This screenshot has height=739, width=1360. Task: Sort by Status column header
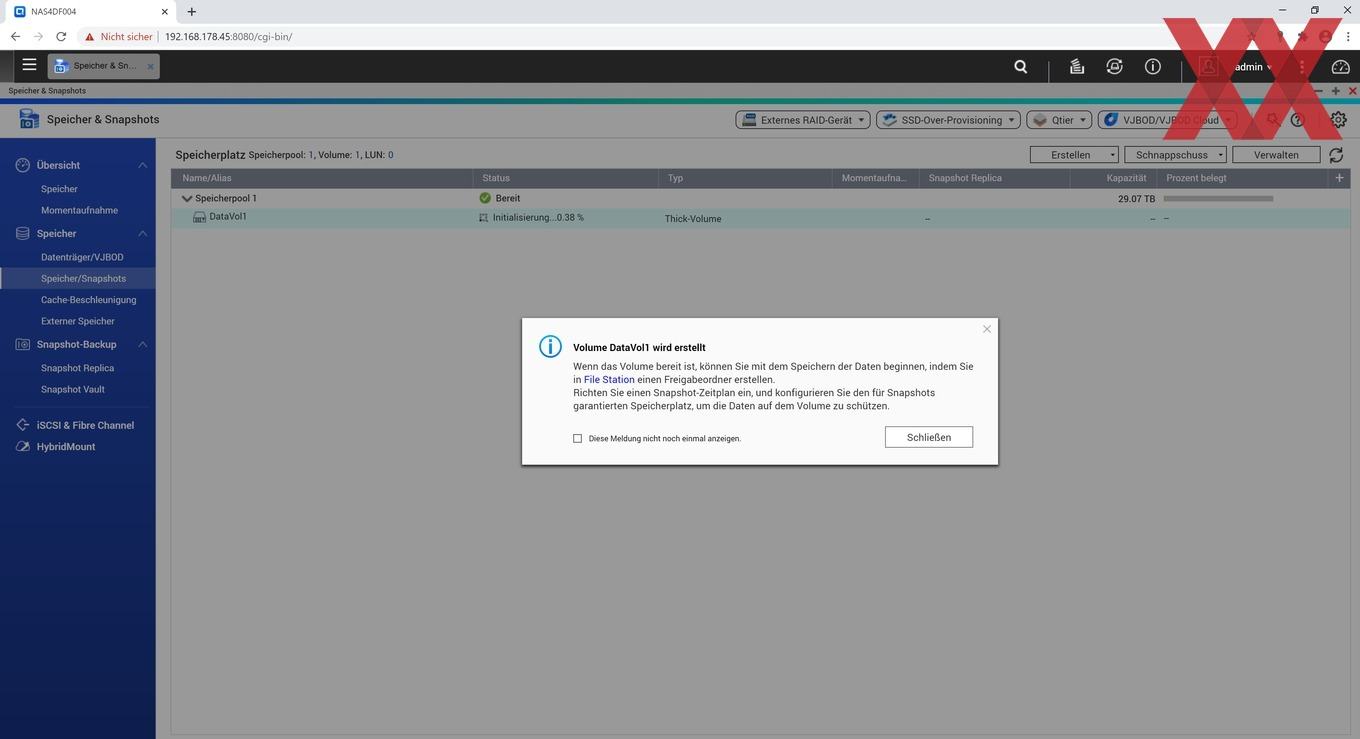[x=565, y=178]
